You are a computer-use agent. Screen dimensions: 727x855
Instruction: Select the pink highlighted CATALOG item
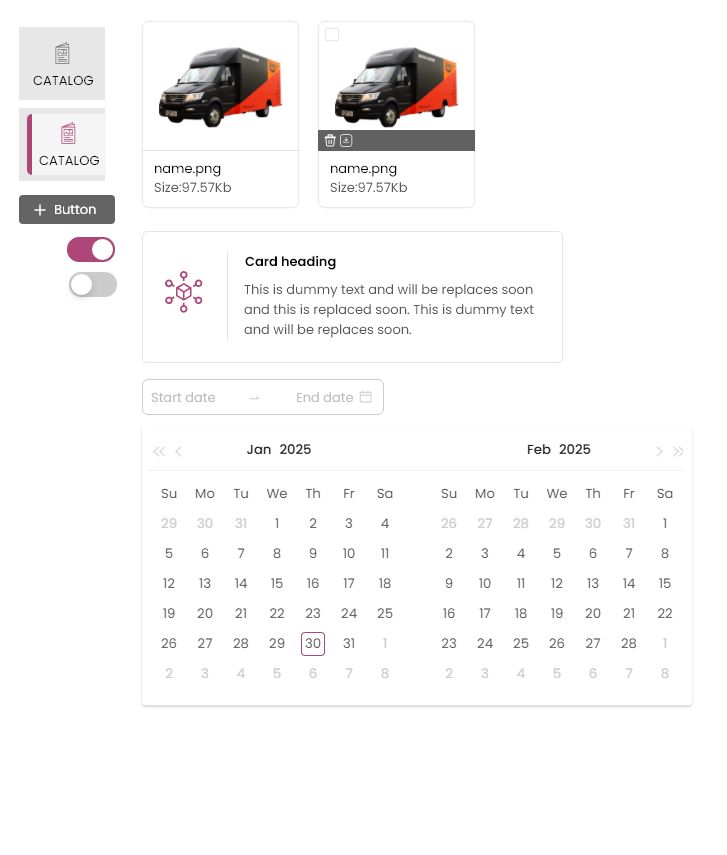click(x=68, y=145)
